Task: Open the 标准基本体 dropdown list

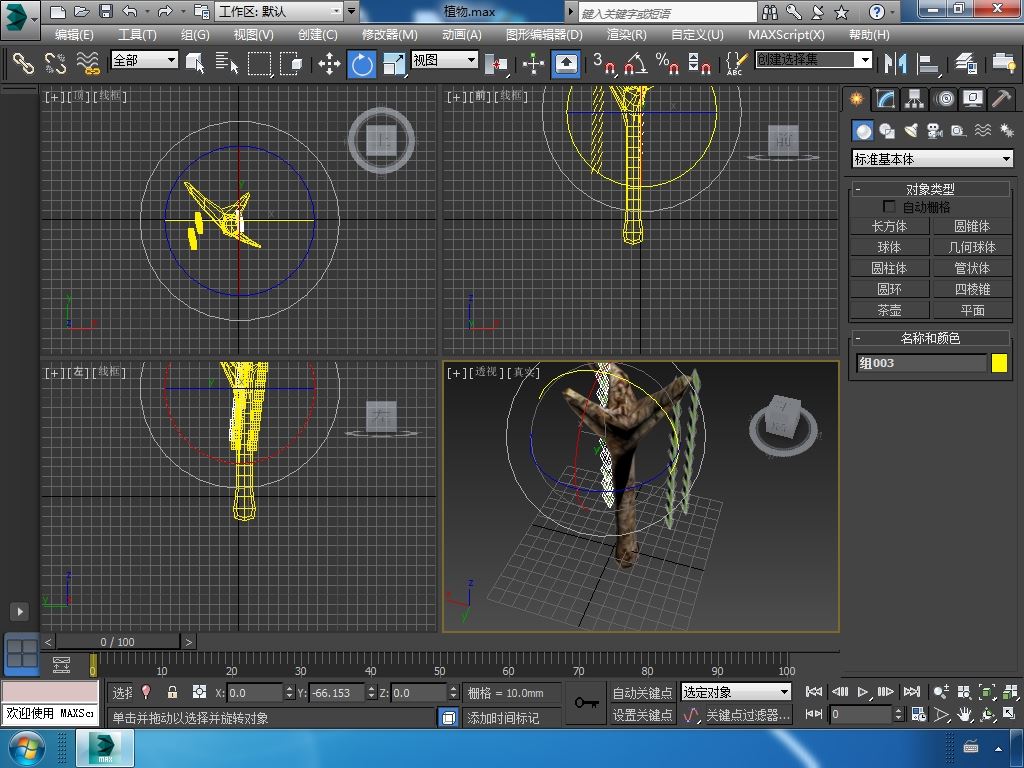Action: (932, 159)
